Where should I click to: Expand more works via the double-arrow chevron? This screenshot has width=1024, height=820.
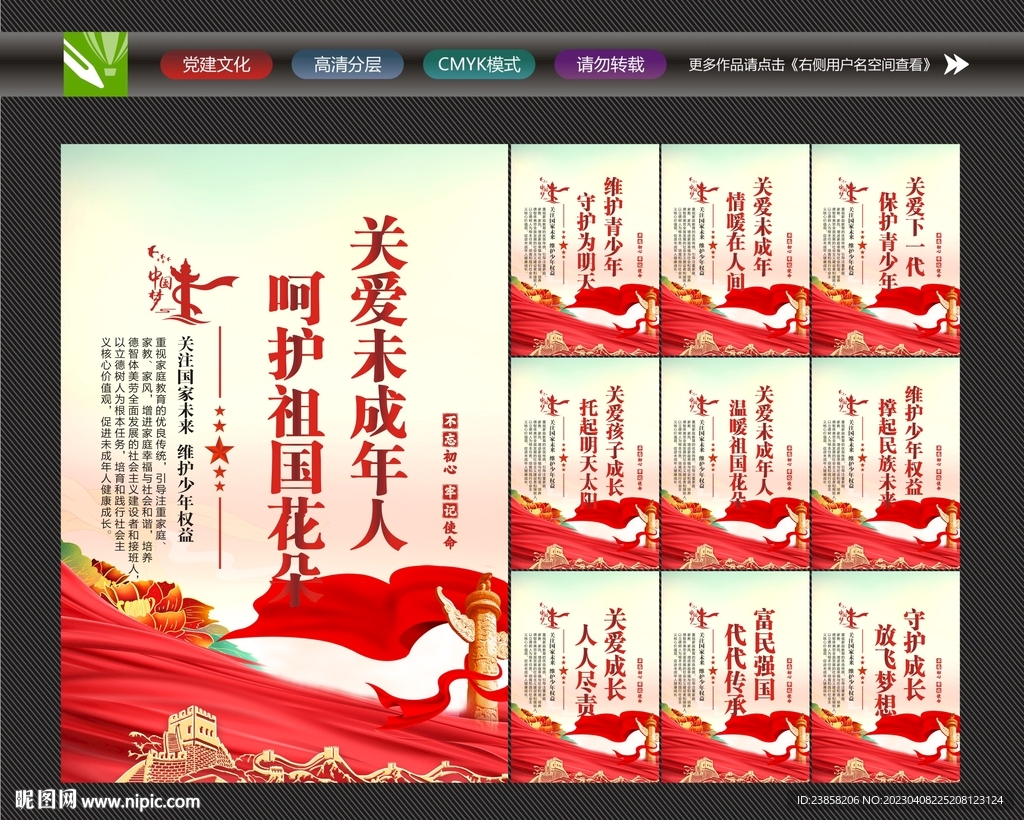[x=954, y=65]
